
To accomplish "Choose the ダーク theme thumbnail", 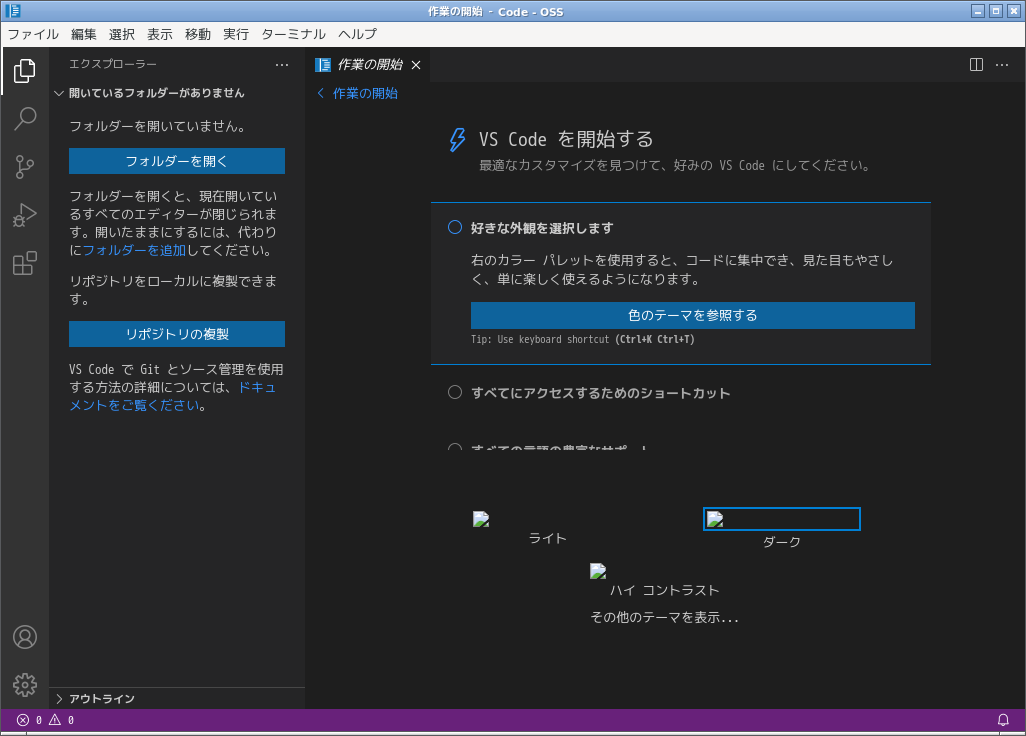I will click(x=781, y=519).
